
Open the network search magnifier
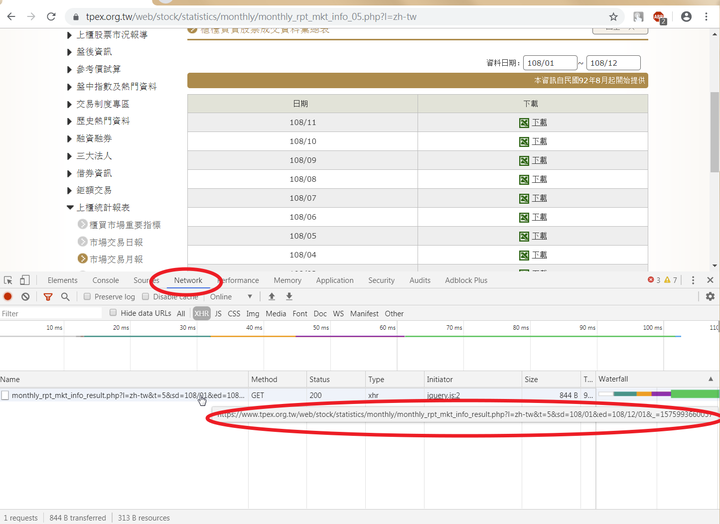click(65, 297)
